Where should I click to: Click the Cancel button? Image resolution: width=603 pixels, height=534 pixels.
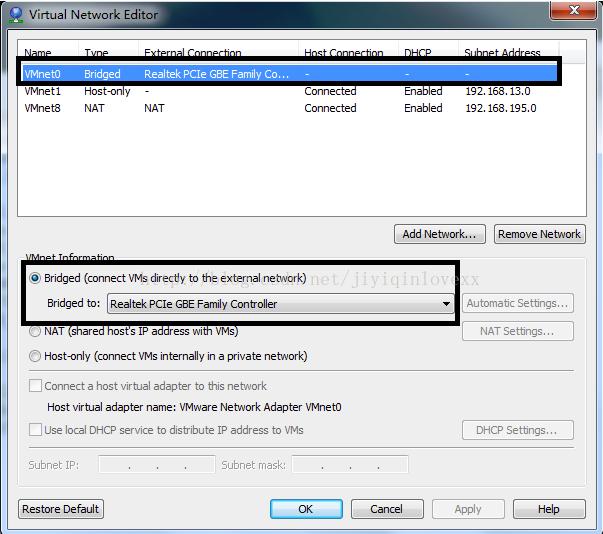click(x=387, y=509)
